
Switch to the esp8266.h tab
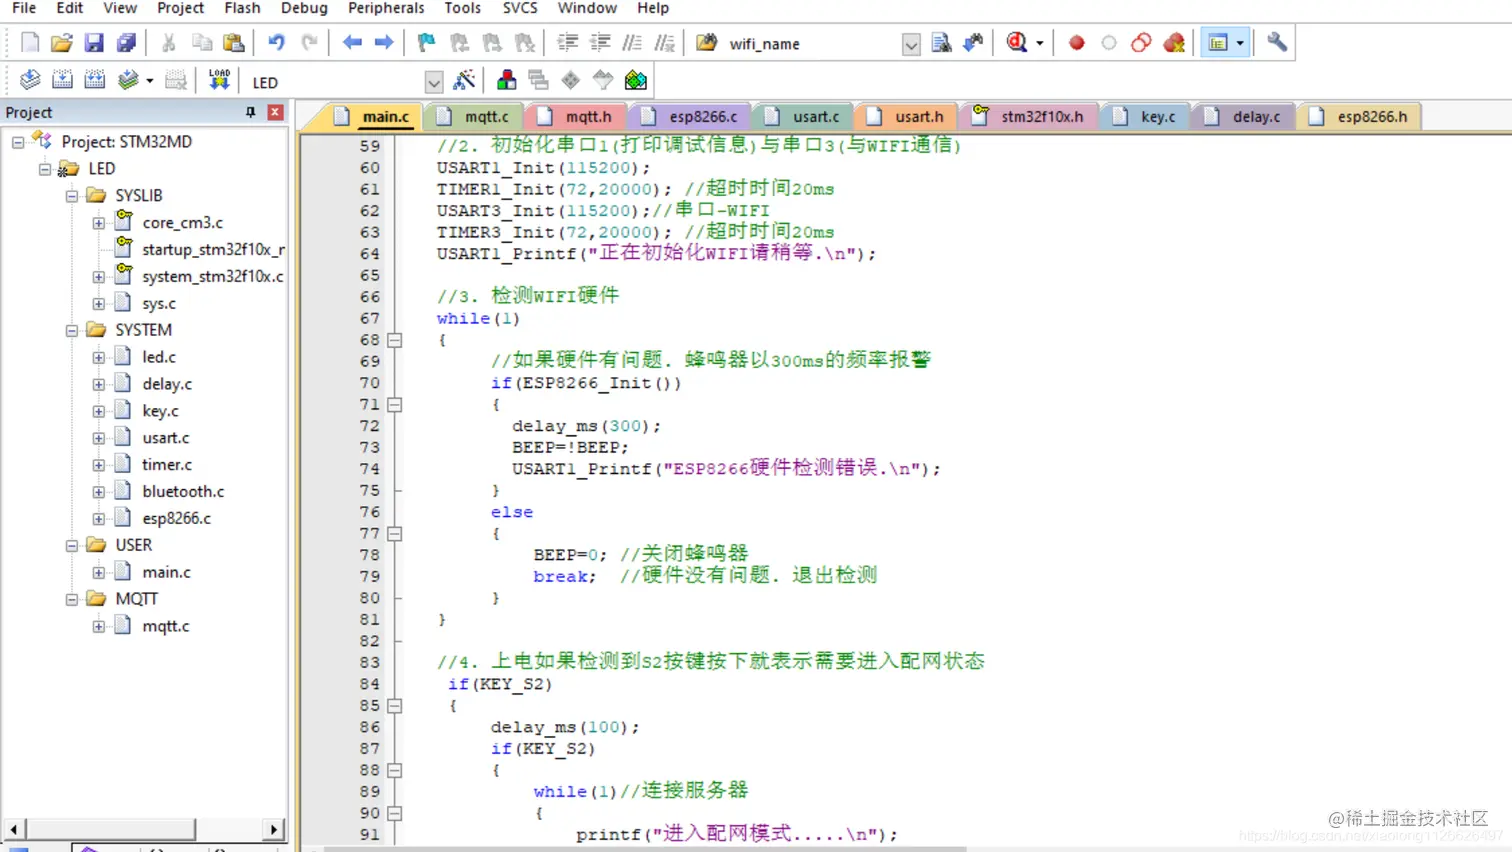pos(1361,116)
